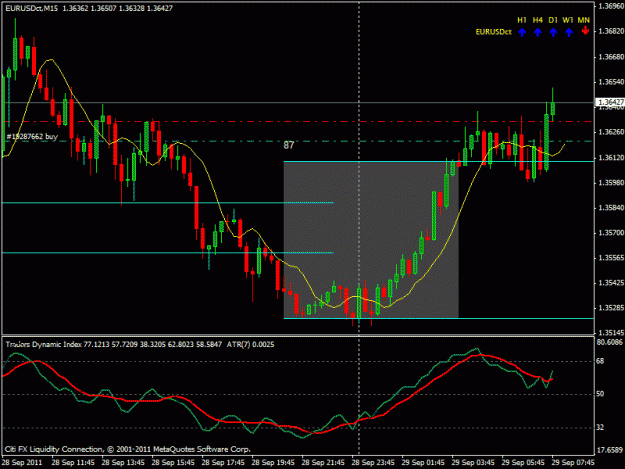Click the yellow EURUSDct symbol label
The image size is (625, 469).
[x=493, y=32]
